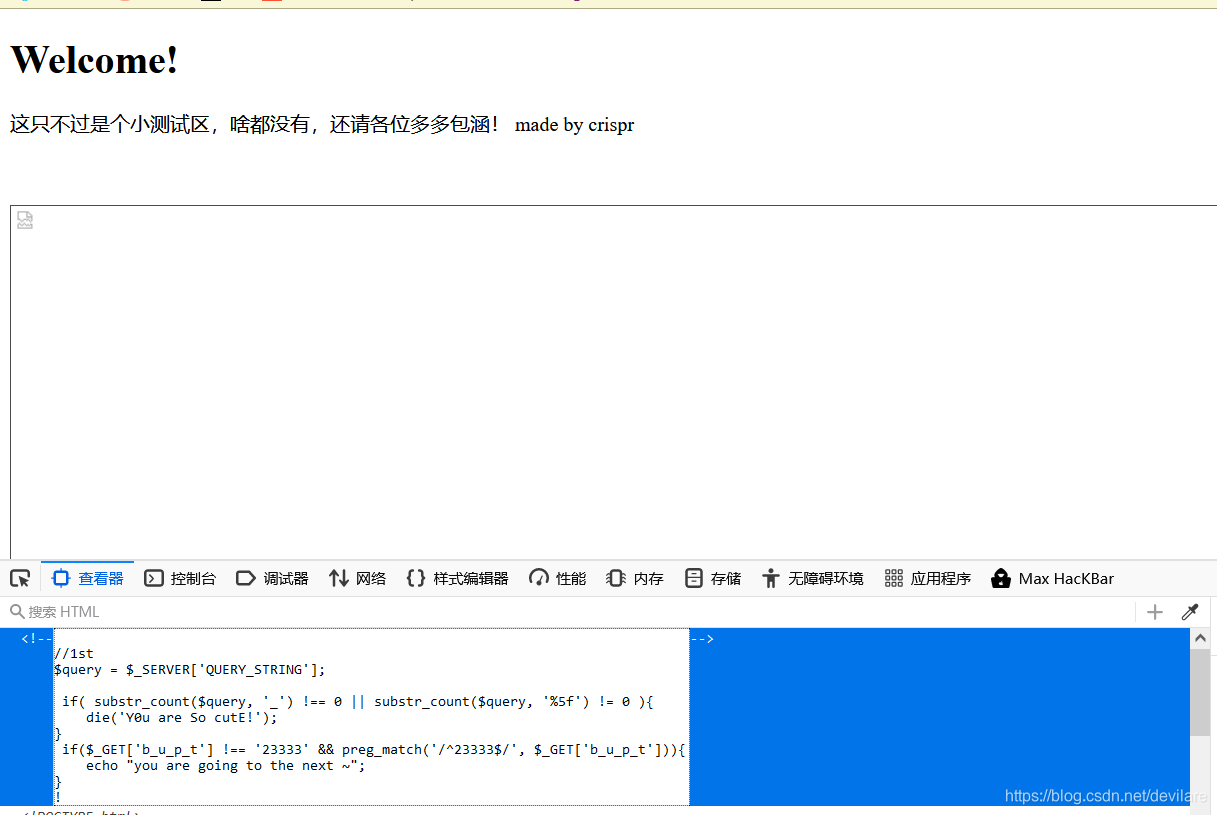Open the 内存 Memory tab
1217x815 pixels.
click(x=635, y=578)
